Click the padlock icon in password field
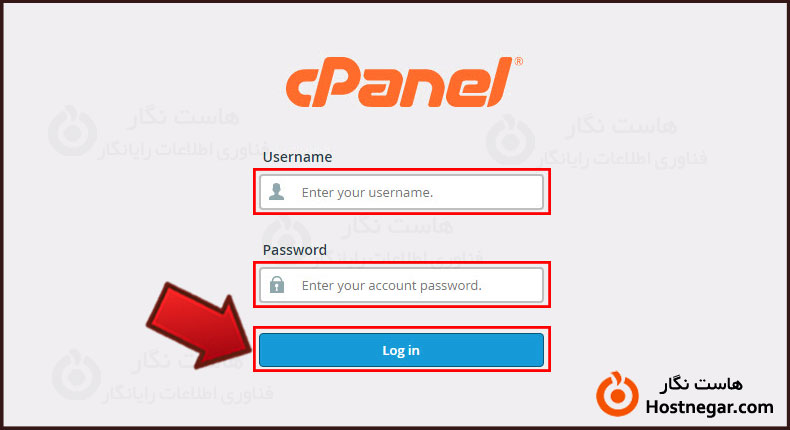Screen dimensions: 790x430 277,285
